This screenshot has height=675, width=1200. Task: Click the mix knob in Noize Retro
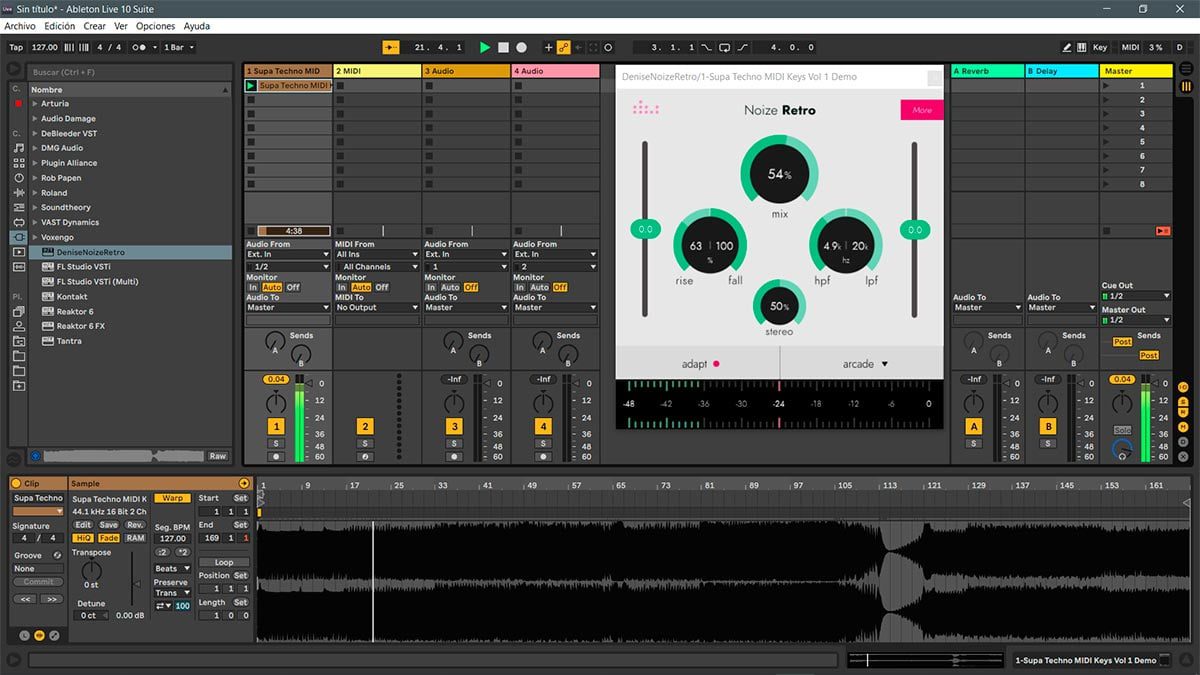click(779, 174)
